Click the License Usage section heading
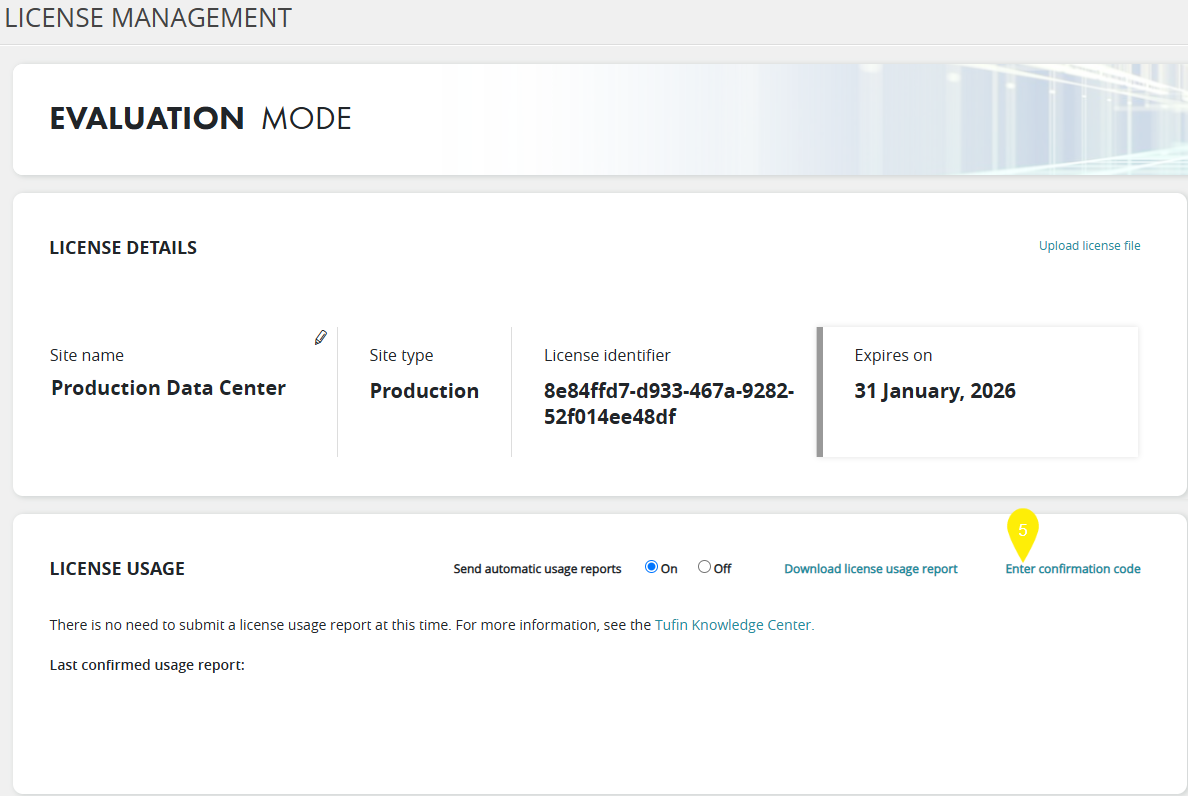This screenshot has height=796, width=1188. point(117,569)
